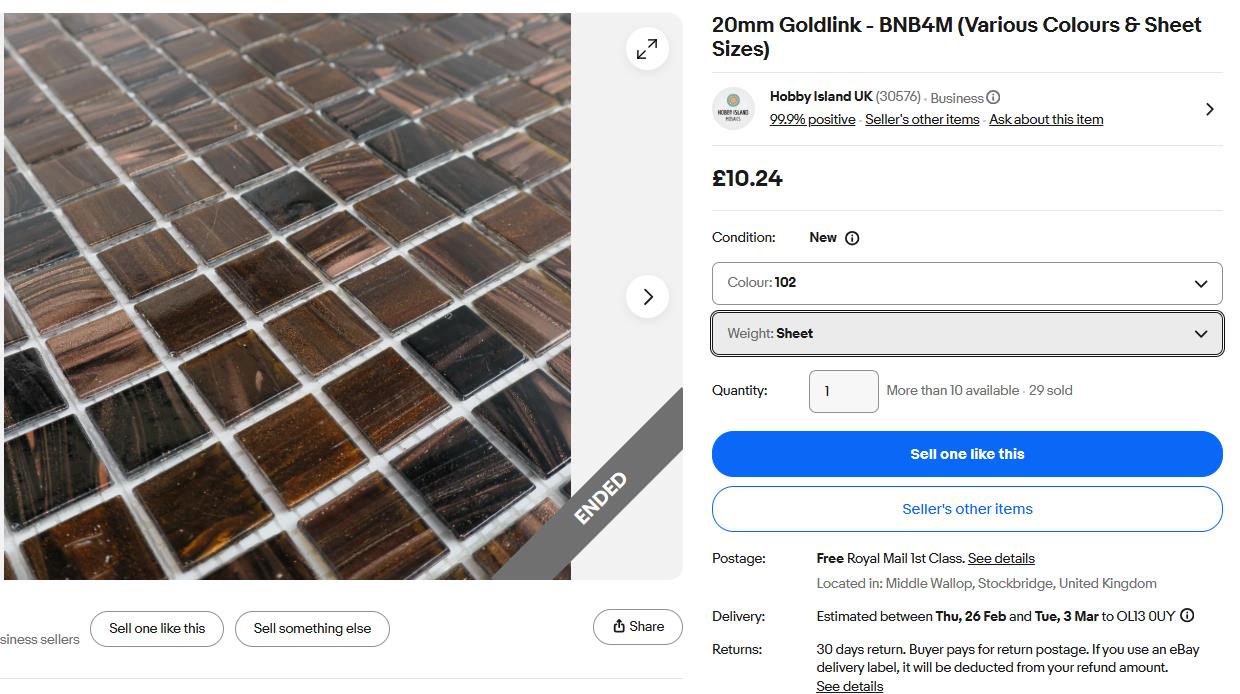Open the returns See details link

pos(849,686)
